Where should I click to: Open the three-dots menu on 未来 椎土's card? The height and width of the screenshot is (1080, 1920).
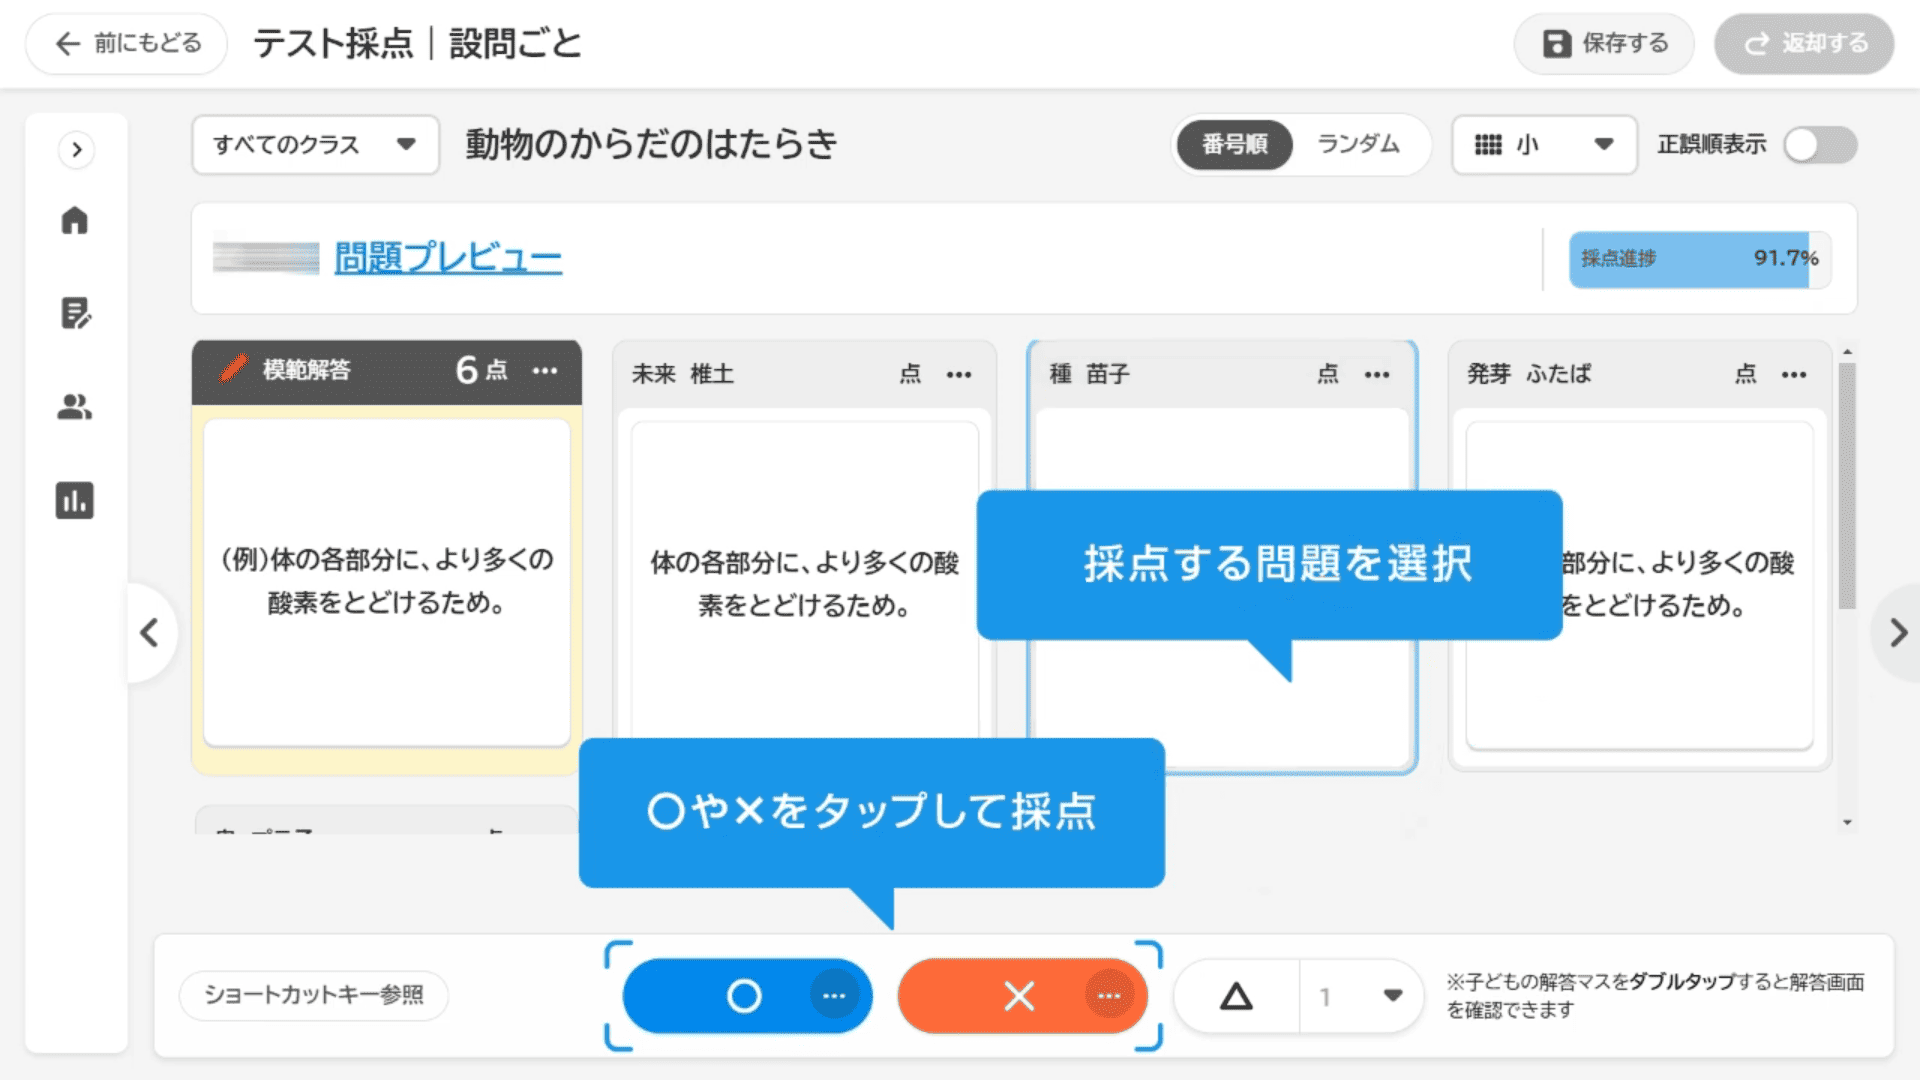pos(959,375)
